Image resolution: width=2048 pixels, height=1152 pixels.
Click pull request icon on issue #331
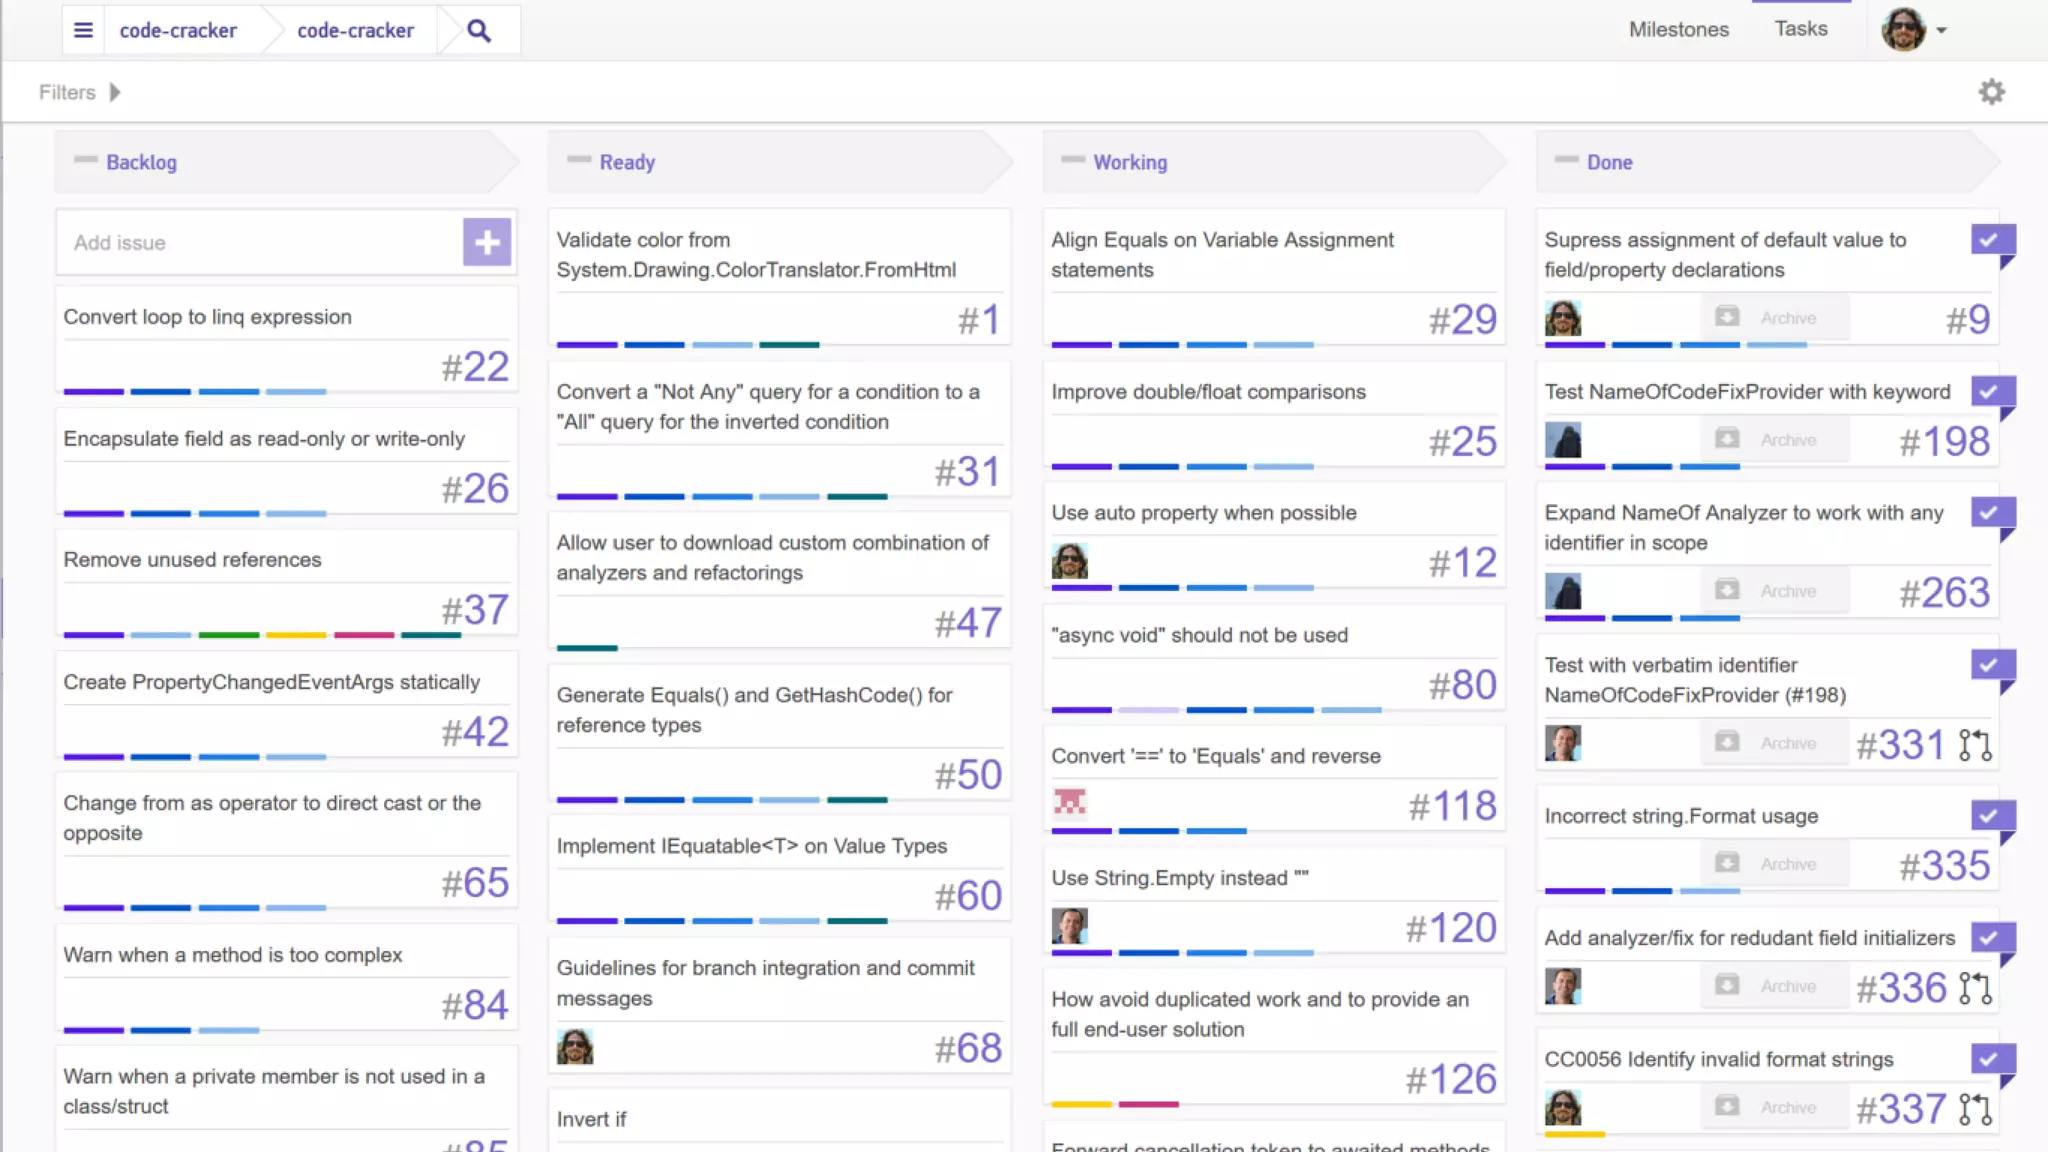pyautogui.click(x=1974, y=745)
